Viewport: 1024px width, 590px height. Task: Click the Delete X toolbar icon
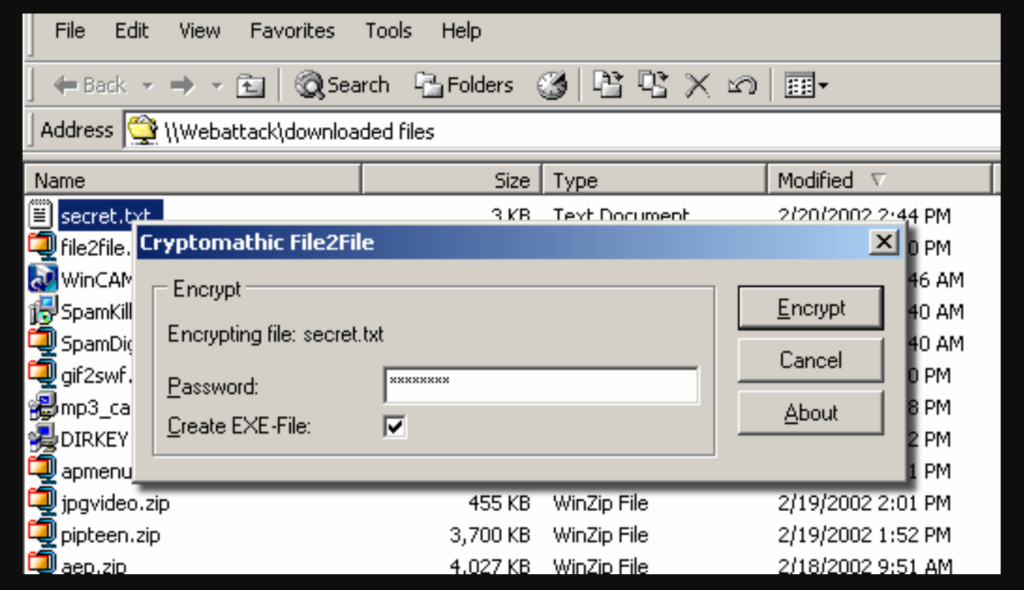697,86
